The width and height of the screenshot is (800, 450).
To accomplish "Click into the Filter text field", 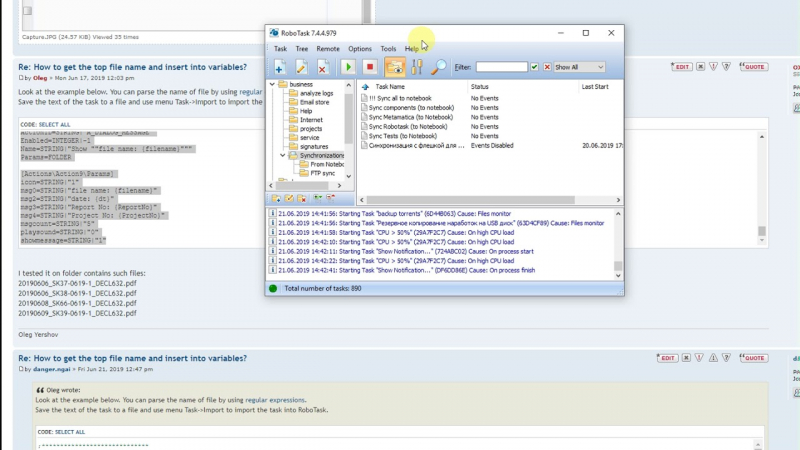I will click(501, 67).
